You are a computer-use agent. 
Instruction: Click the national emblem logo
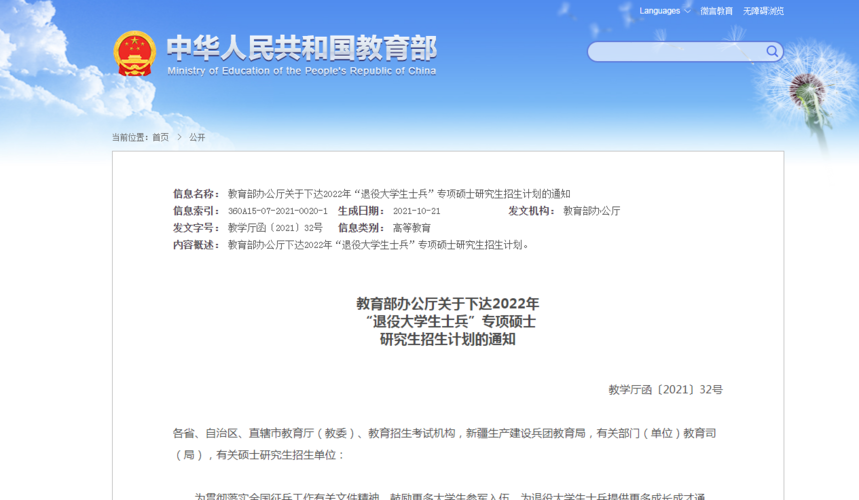pyautogui.click(x=134, y=54)
